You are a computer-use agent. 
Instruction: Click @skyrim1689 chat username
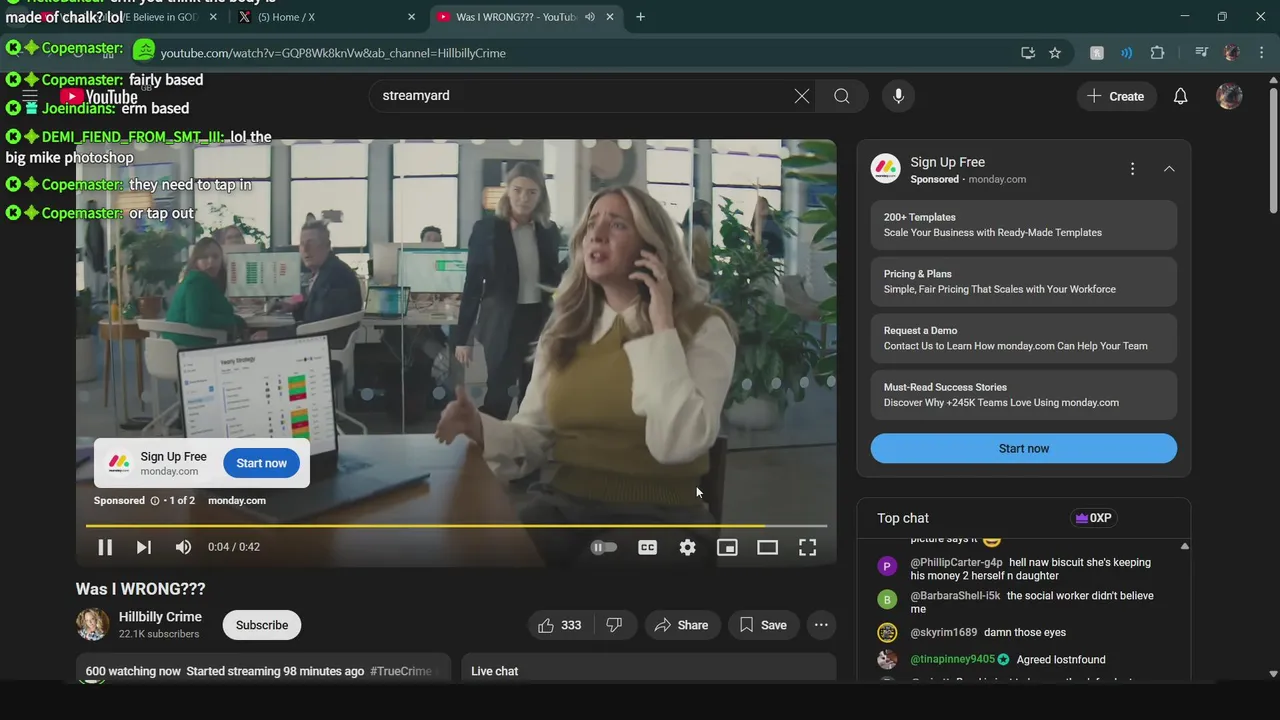point(943,633)
